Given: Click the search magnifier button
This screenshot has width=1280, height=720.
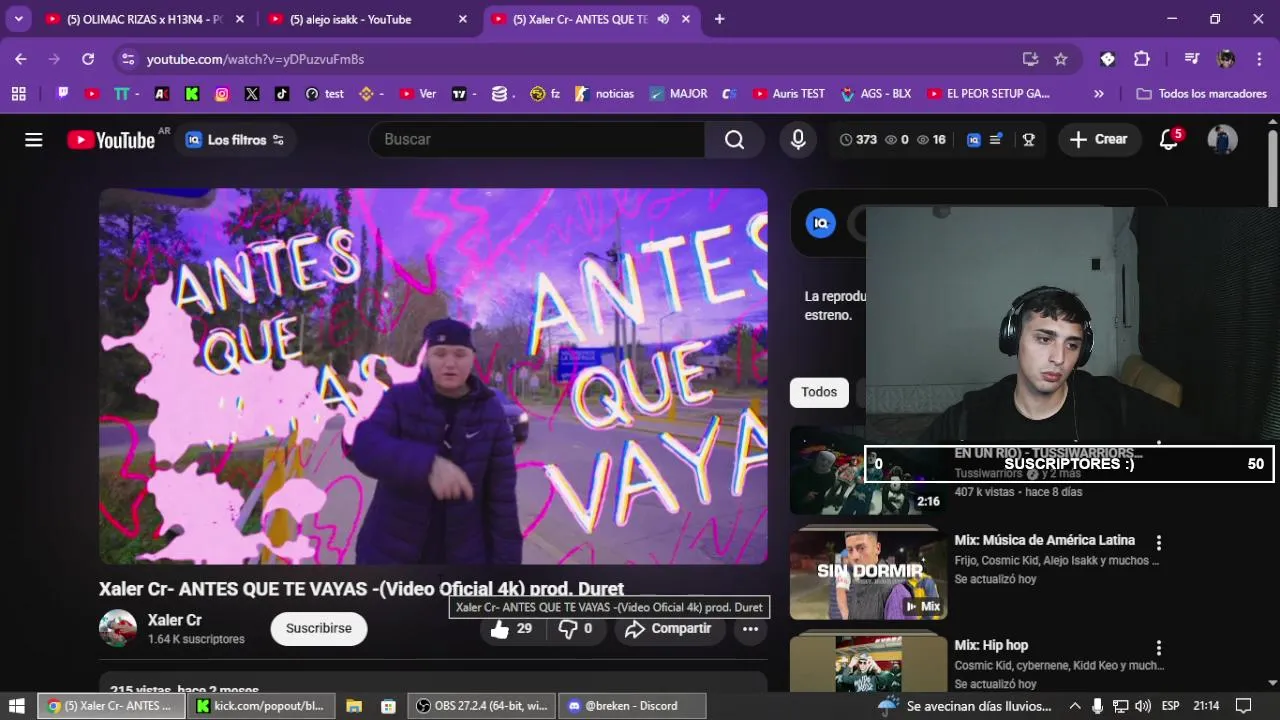Looking at the screenshot, I should pos(734,139).
